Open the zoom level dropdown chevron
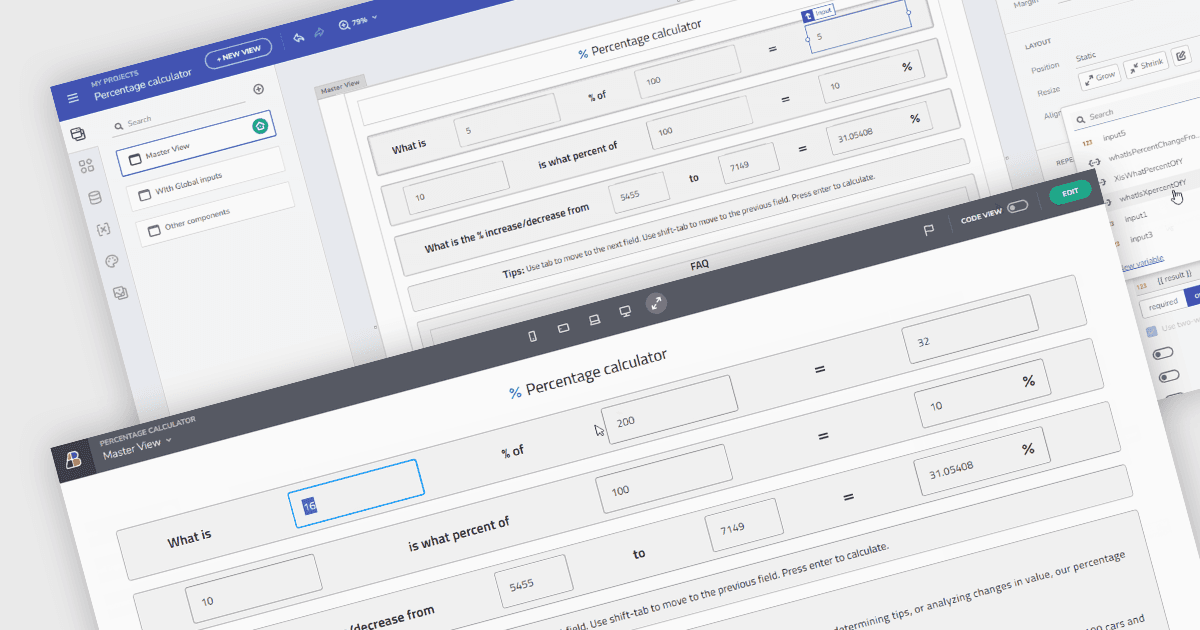The image size is (1200, 630). [375, 18]
